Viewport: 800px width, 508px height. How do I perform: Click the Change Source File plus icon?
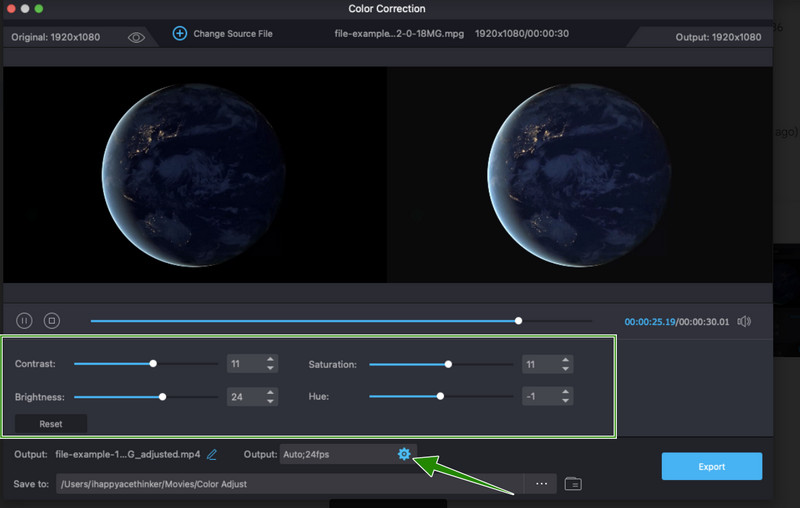coord(180,33)
